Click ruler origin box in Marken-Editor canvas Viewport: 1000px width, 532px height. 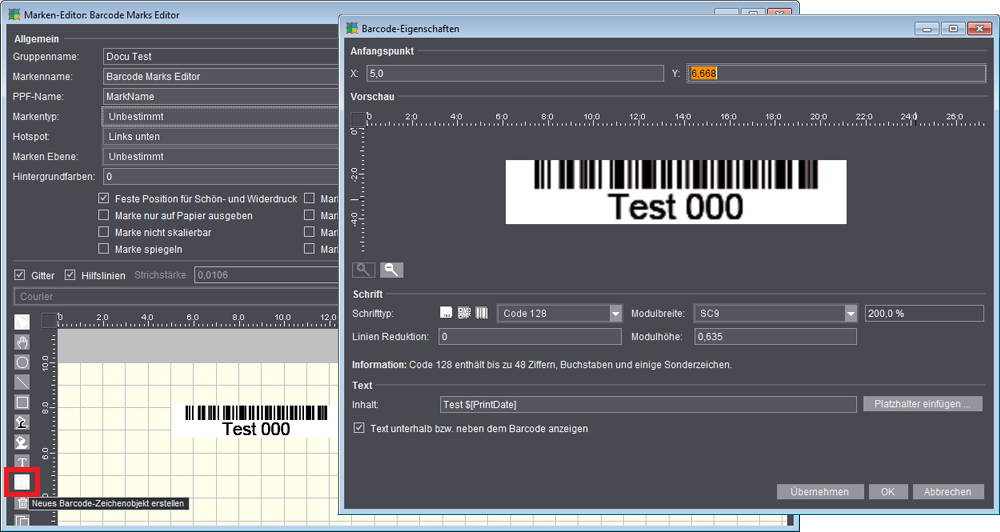[x=49, y=320]
